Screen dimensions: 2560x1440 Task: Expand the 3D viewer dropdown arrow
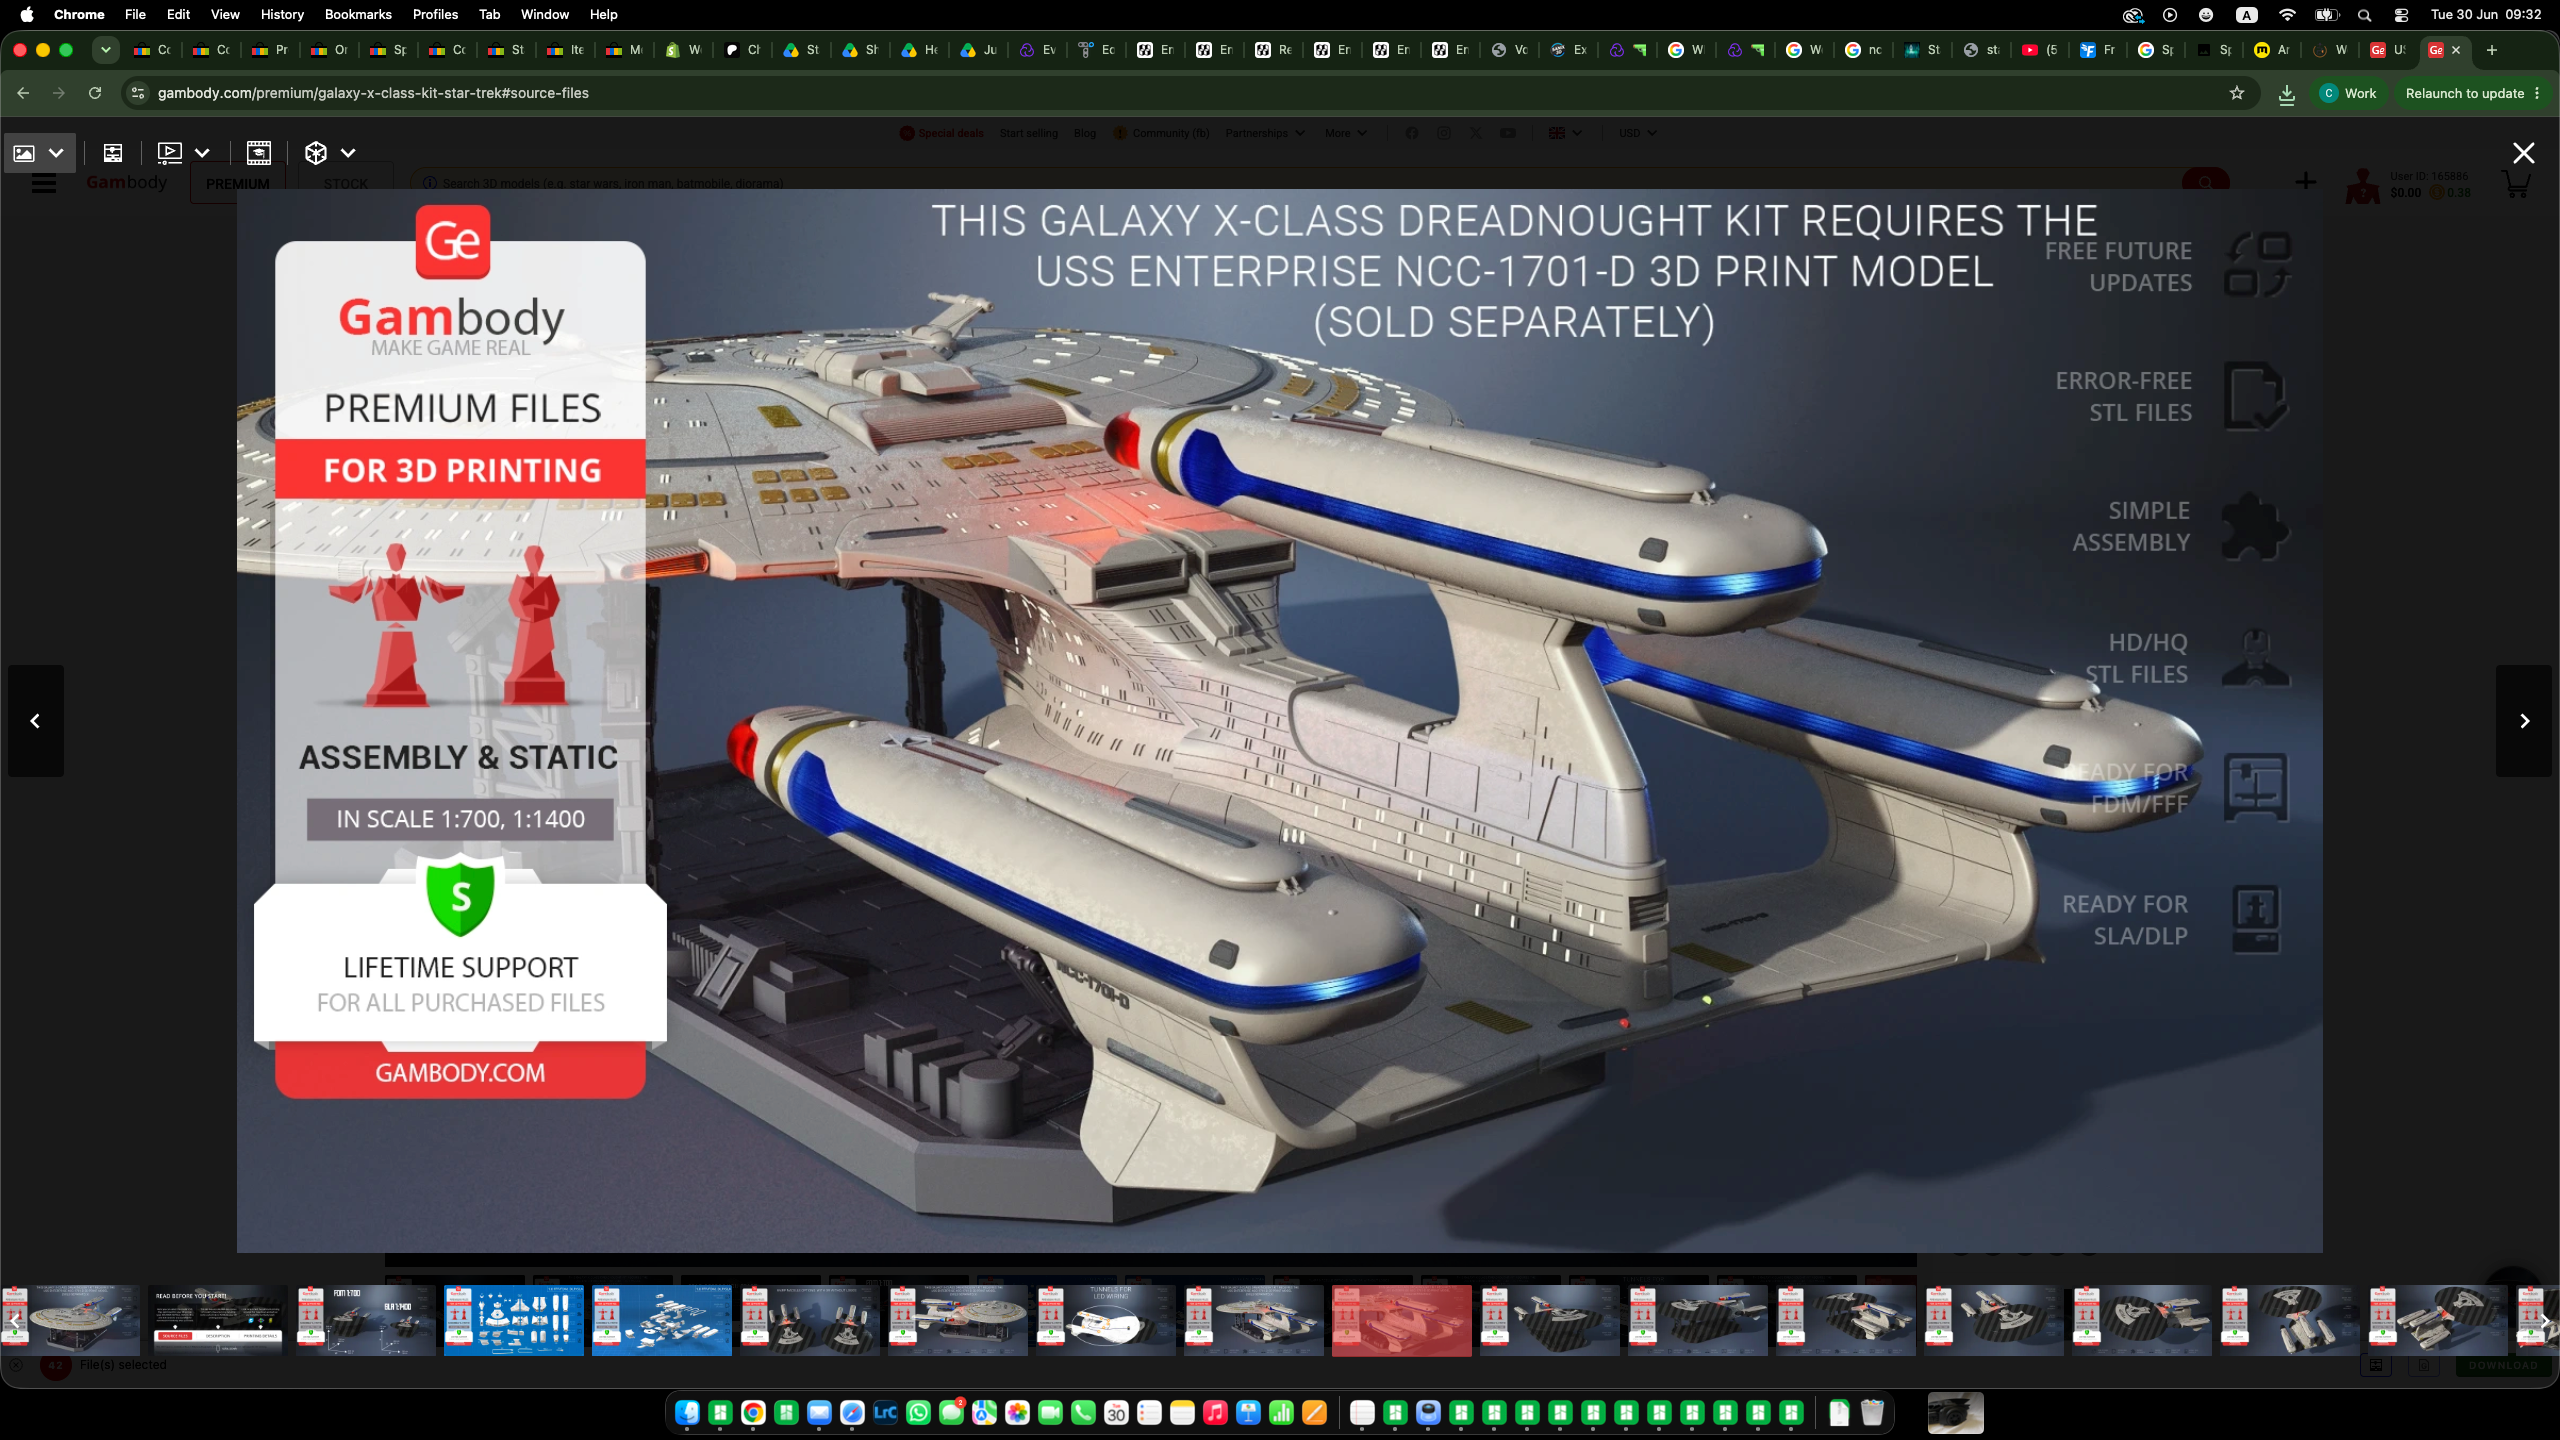point(348,153)
